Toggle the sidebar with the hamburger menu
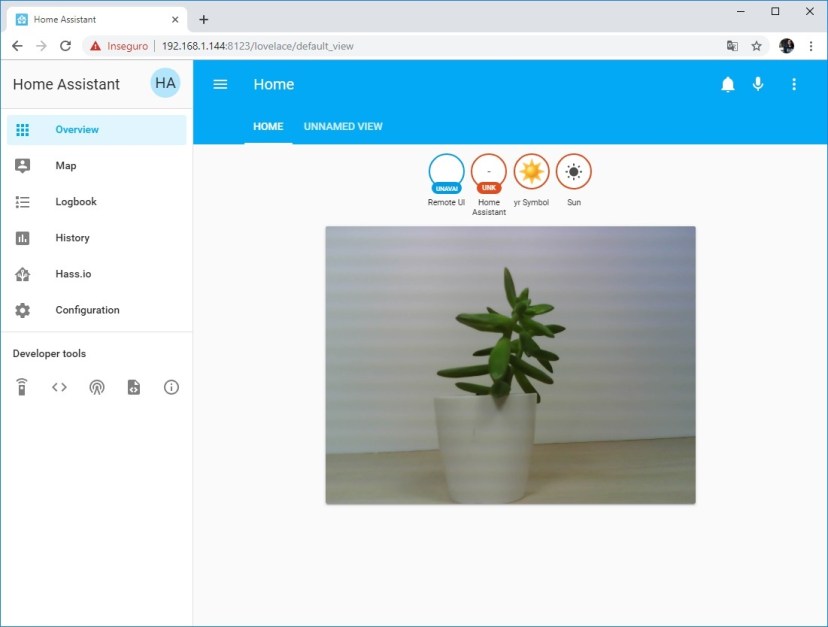 click(x=220, y=84)
